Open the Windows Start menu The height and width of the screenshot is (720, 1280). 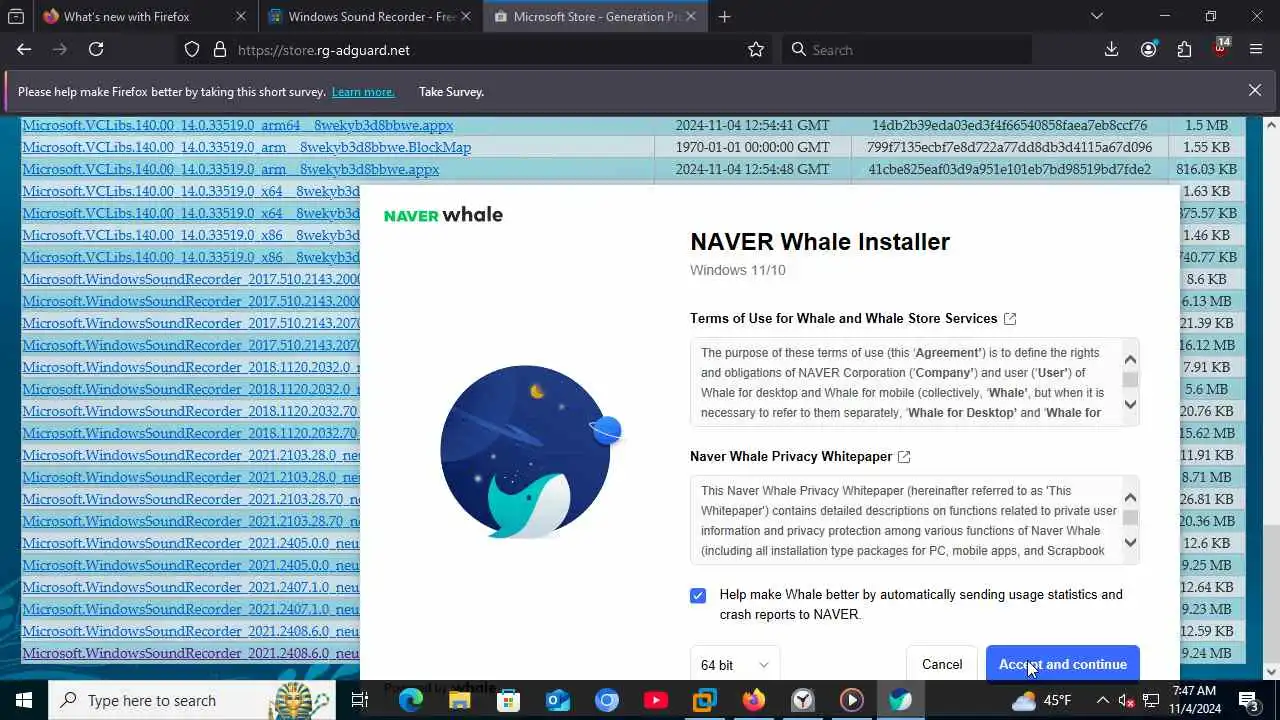(23, 700)
